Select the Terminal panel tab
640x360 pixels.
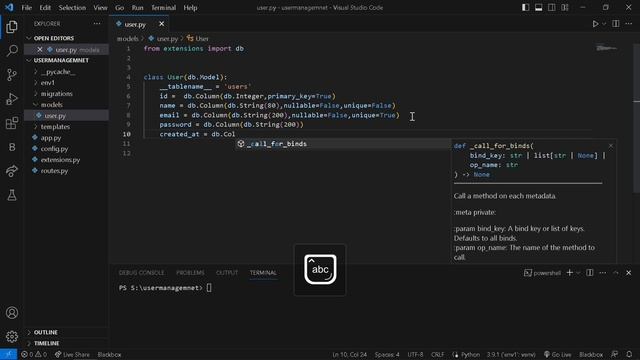pos(263,273)
